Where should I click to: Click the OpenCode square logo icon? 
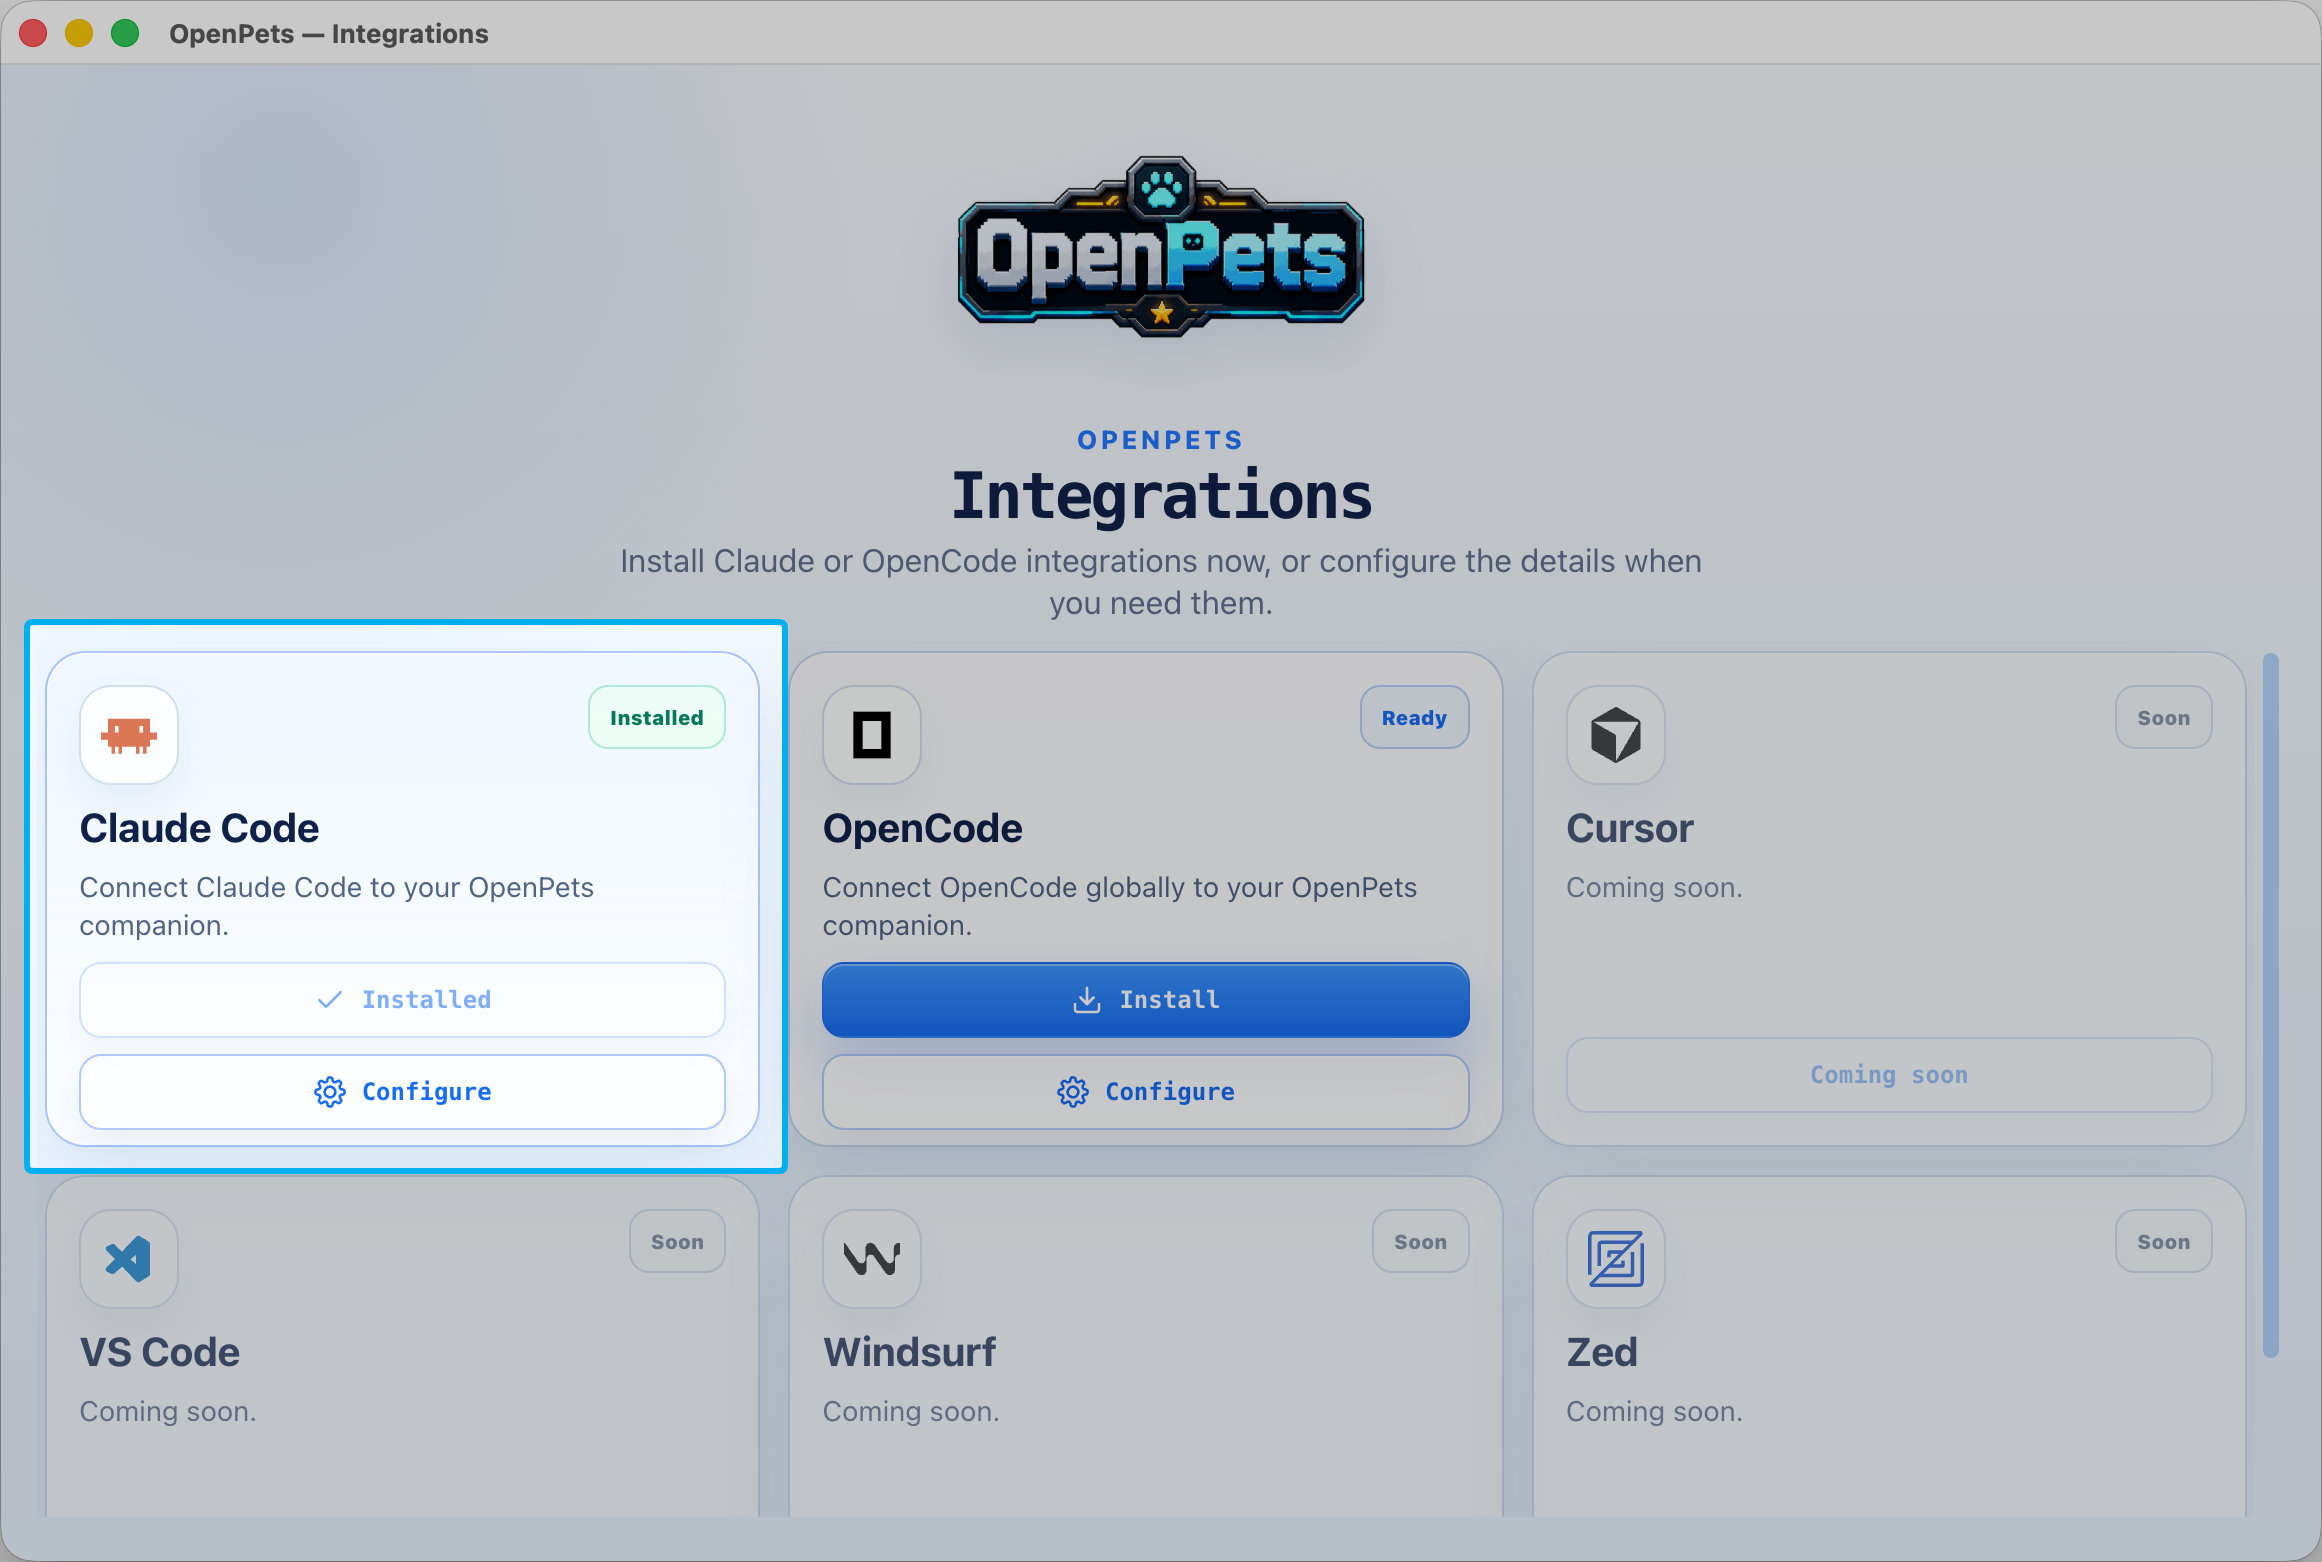coord(872,735)
